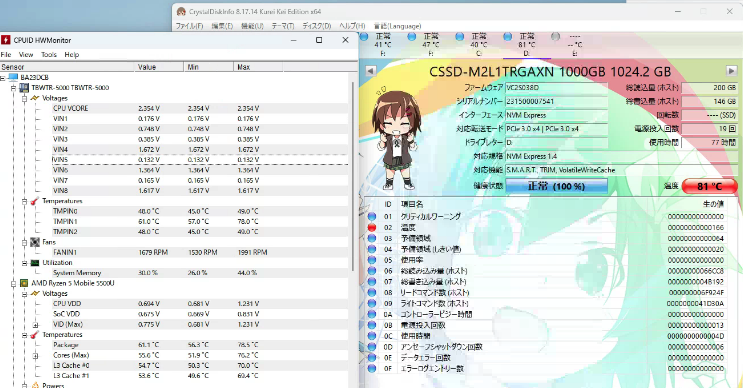
Task: Expand the VID (Max) voltage entry
Action: point(36,325)
